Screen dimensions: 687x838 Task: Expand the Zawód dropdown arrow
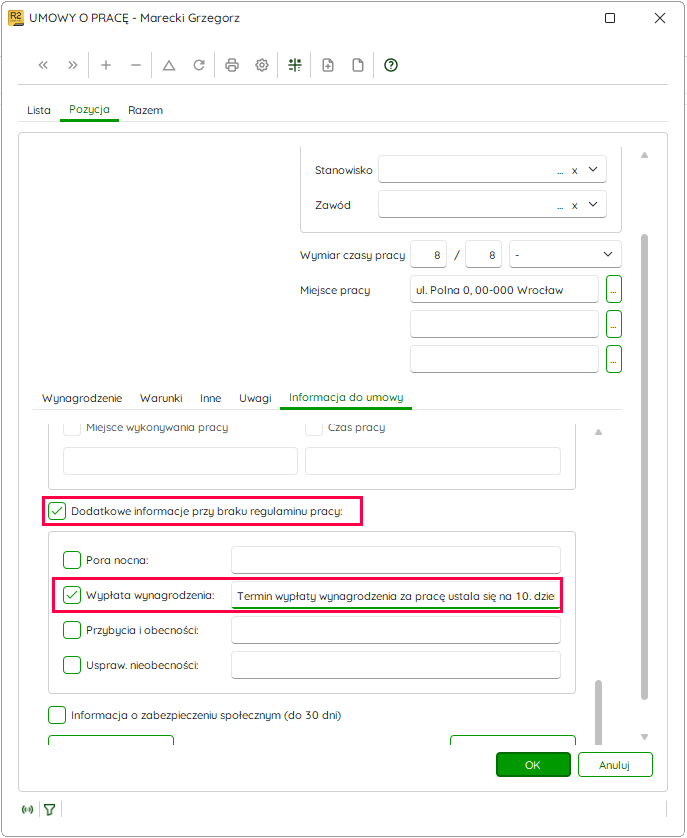click(593, 204)
